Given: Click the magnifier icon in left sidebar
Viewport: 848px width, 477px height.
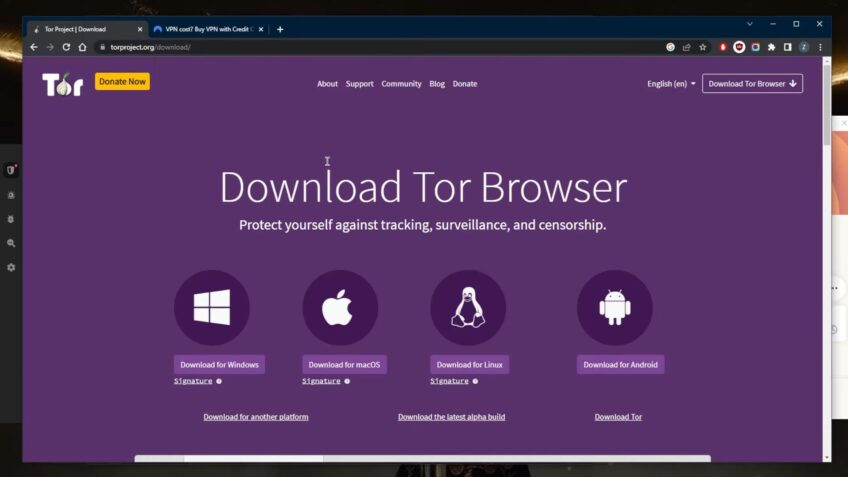Looking at the screenshot, I should click(x=11, y=243).
